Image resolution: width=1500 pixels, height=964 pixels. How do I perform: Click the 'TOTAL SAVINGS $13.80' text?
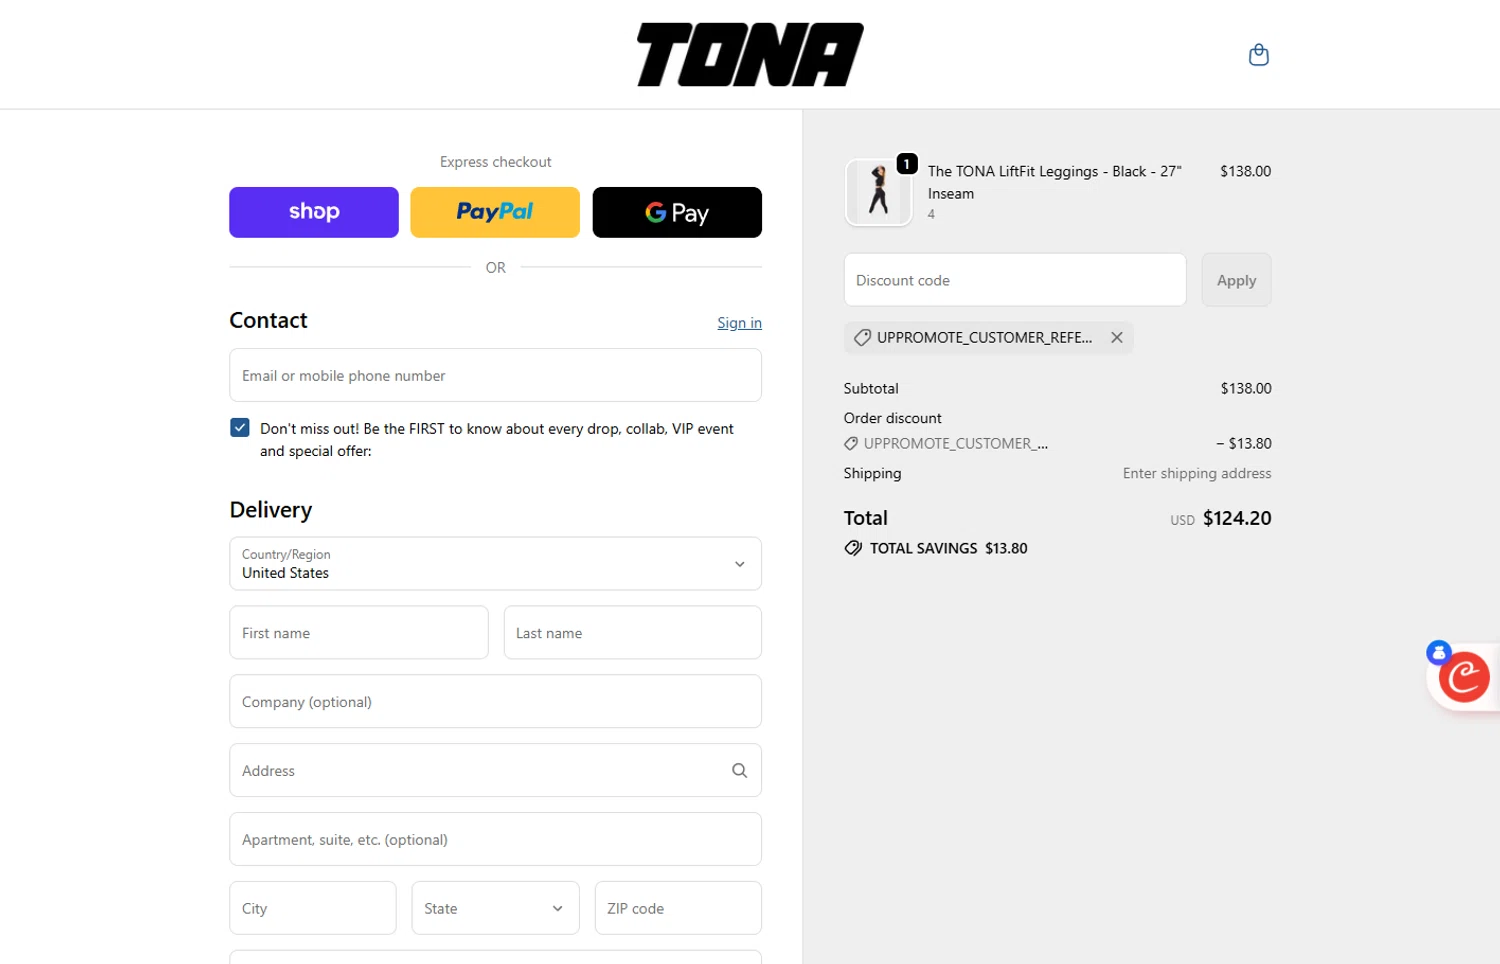pyautogui.click(x=948, y=548)
